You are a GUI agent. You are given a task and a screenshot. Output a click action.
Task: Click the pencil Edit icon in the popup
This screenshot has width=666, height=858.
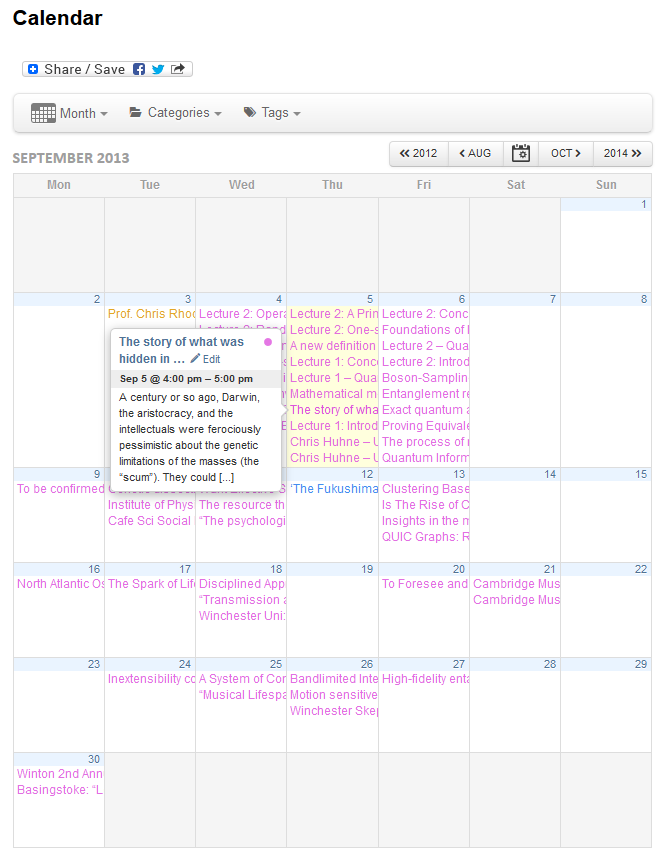(x=196, y=359)
